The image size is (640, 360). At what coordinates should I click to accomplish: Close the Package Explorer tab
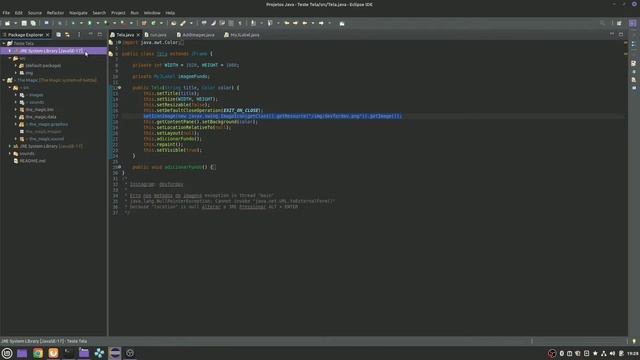pos(47,35)
